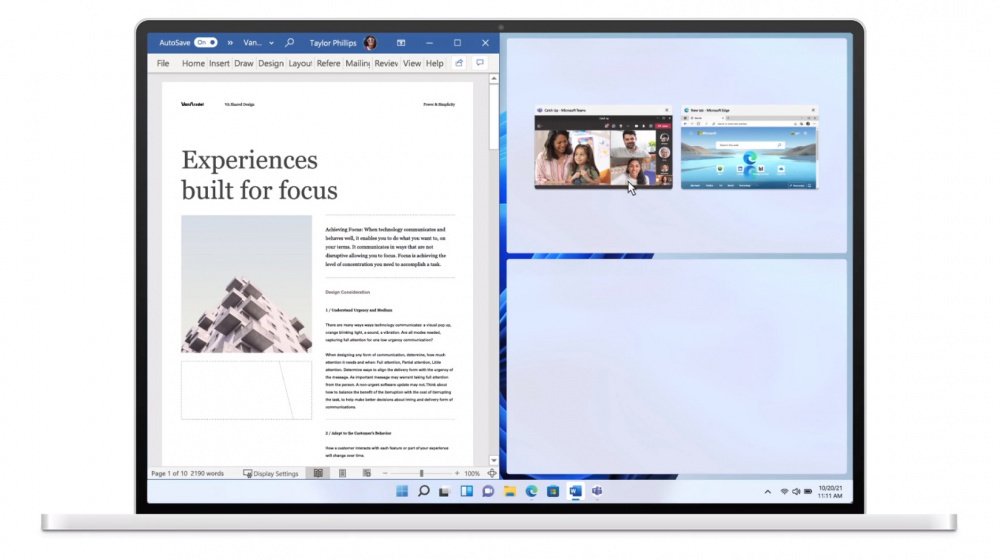Image resolution: width=1000 pixels, height=560 pixels.
Task: Toggle the AutoSave switch off
Action: click(x=205, y=43)
